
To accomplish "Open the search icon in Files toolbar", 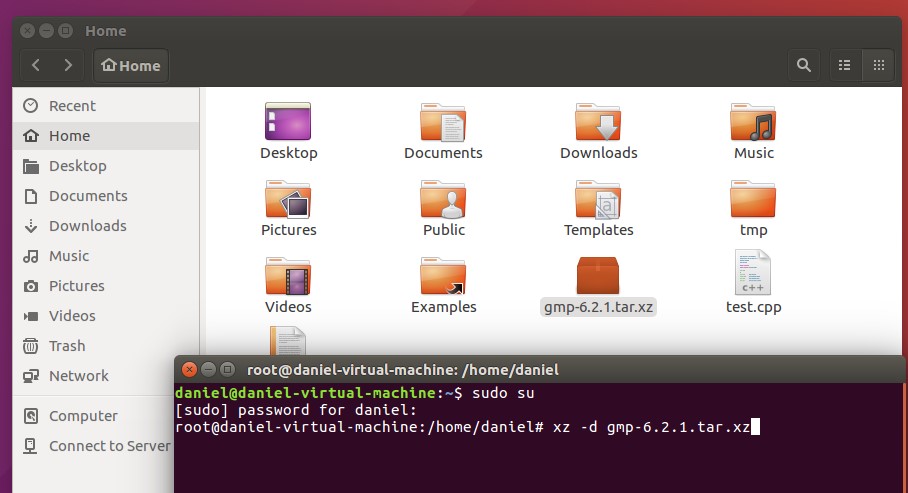I will [803, 65].
